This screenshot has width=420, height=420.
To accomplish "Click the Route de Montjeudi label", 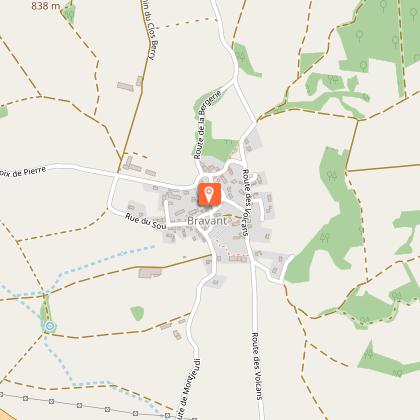I will [x=188, y=388].
